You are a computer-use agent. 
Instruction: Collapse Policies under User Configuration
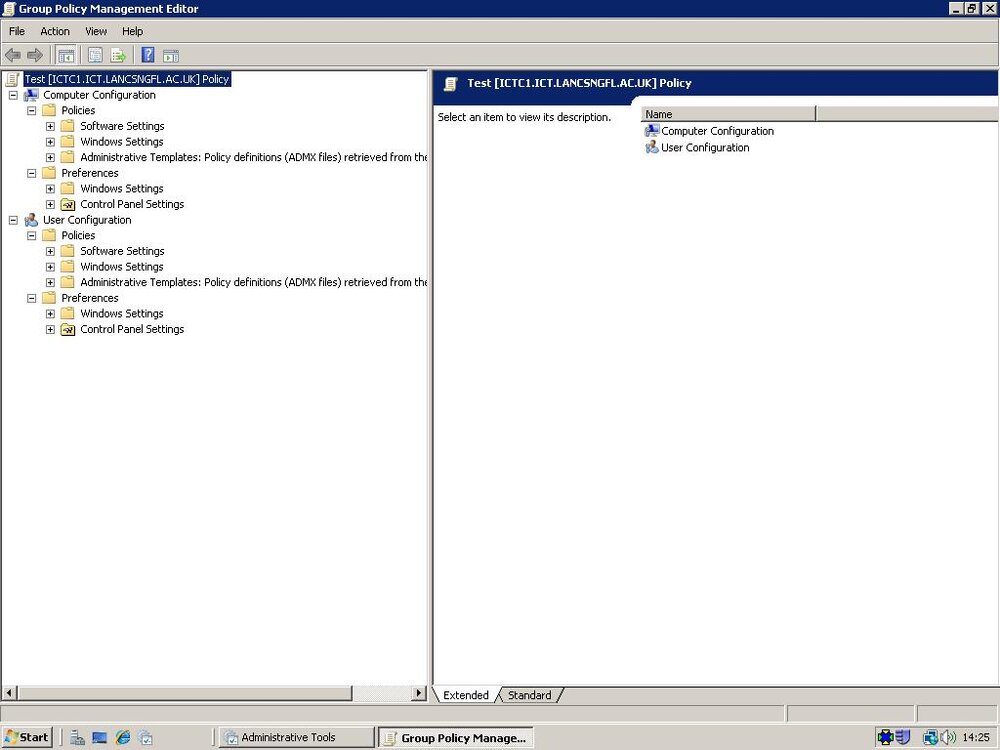(31, 235)
